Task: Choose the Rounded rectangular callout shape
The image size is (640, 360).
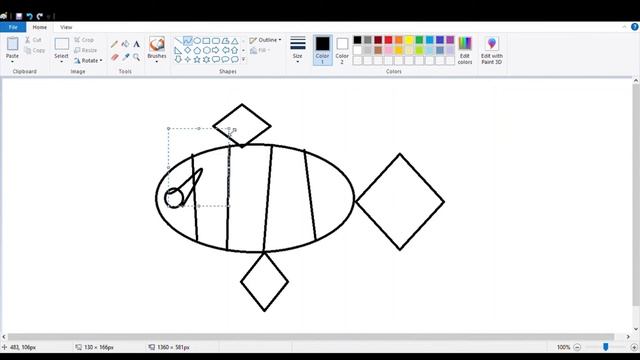Action: (216, 60)
